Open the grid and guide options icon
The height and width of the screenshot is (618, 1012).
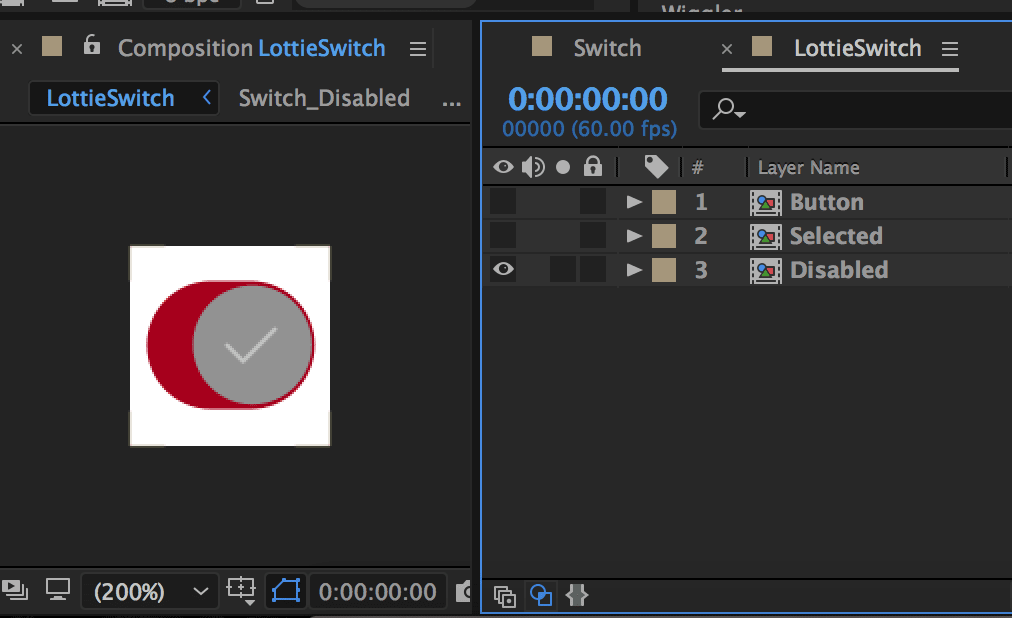click(241, 590)
